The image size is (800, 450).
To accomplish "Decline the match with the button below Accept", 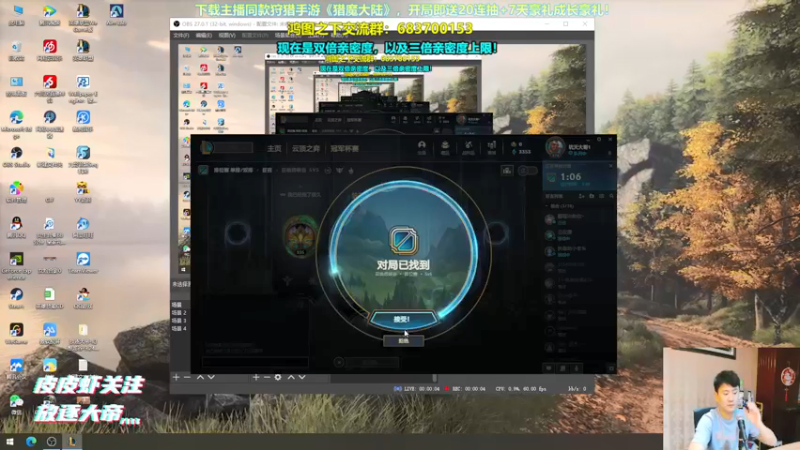I will (403, 340).
